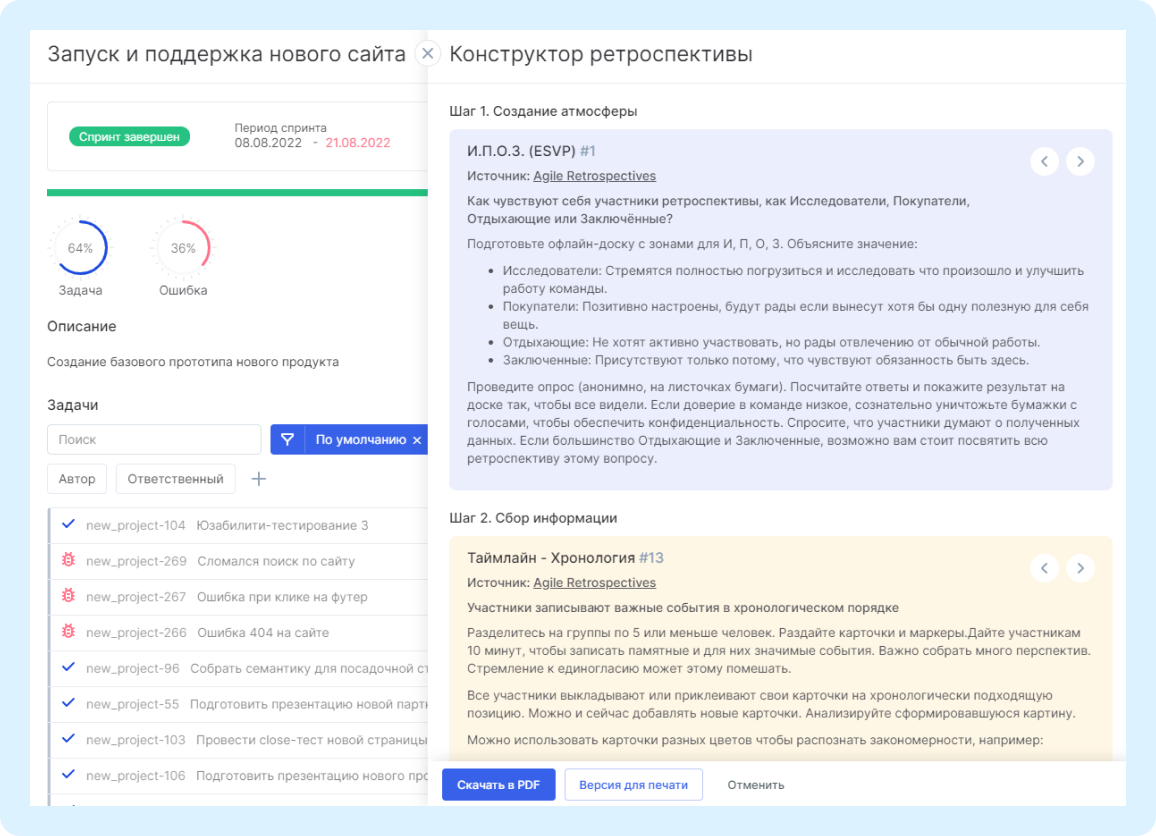Add a new filter with plus icon
Image resolution: width=1156 pixels, height=836 pixels.
pos(259,479)
